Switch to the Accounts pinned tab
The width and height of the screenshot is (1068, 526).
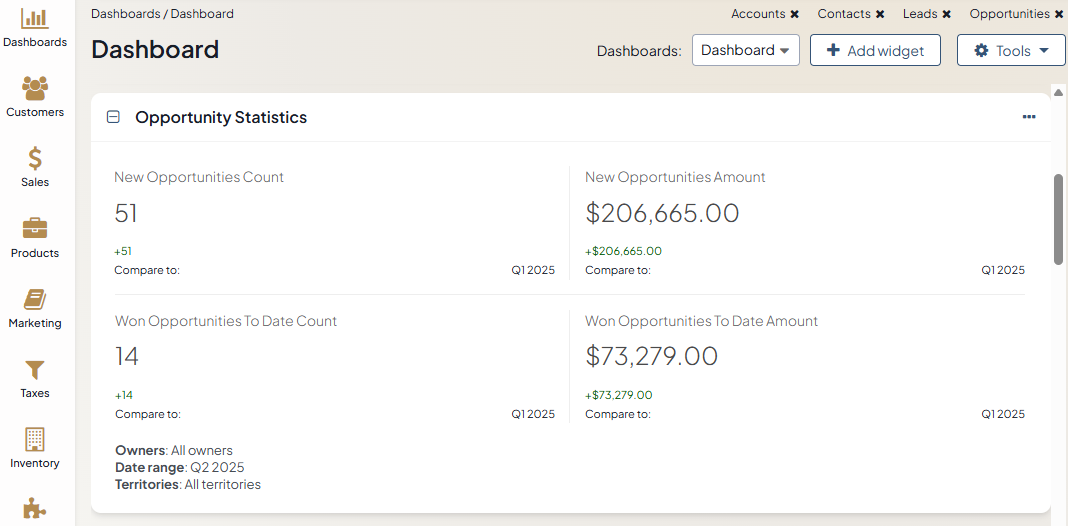[x=758, y=14]
